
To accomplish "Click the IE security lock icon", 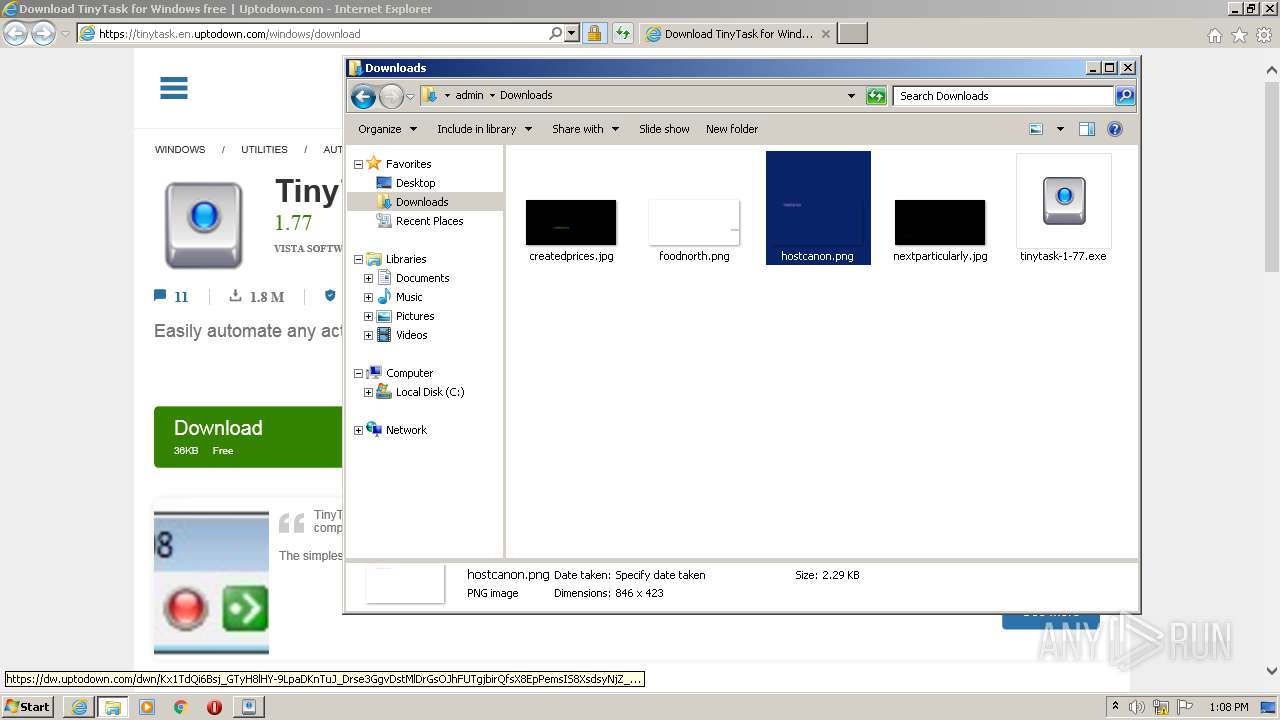I will tap(594, 34).
